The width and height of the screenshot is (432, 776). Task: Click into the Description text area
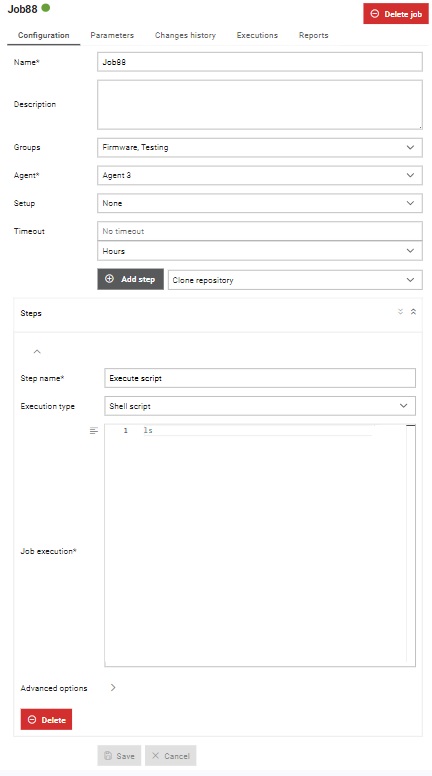260,104
